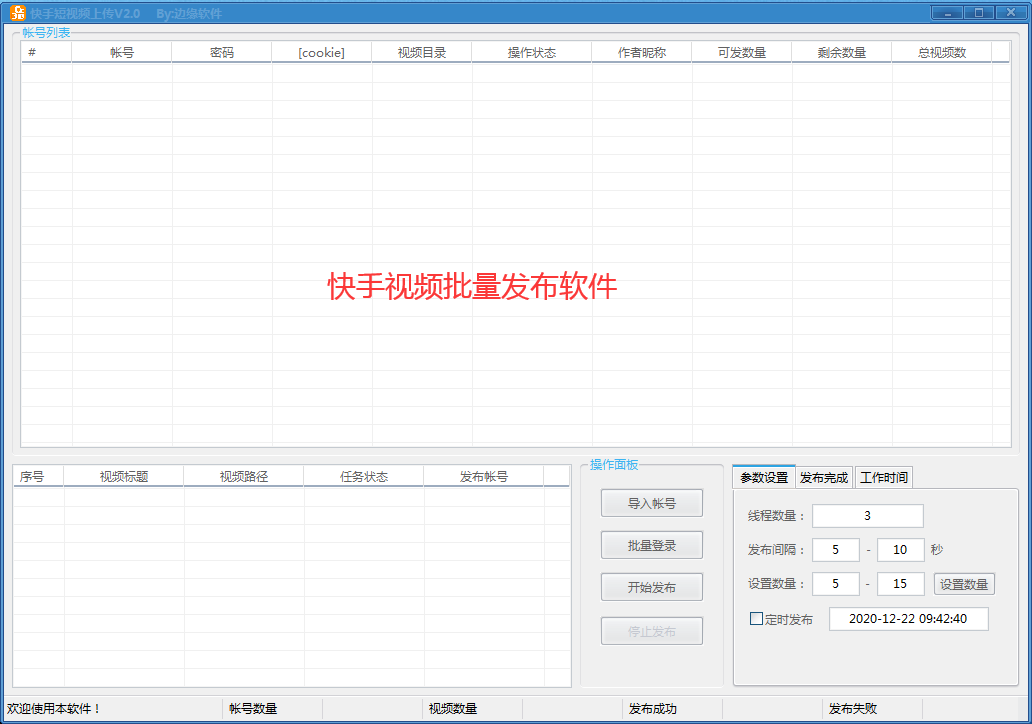Click the 发布帐号 column header
This screenshot has height=724, width=1032.
click(484, 477)
